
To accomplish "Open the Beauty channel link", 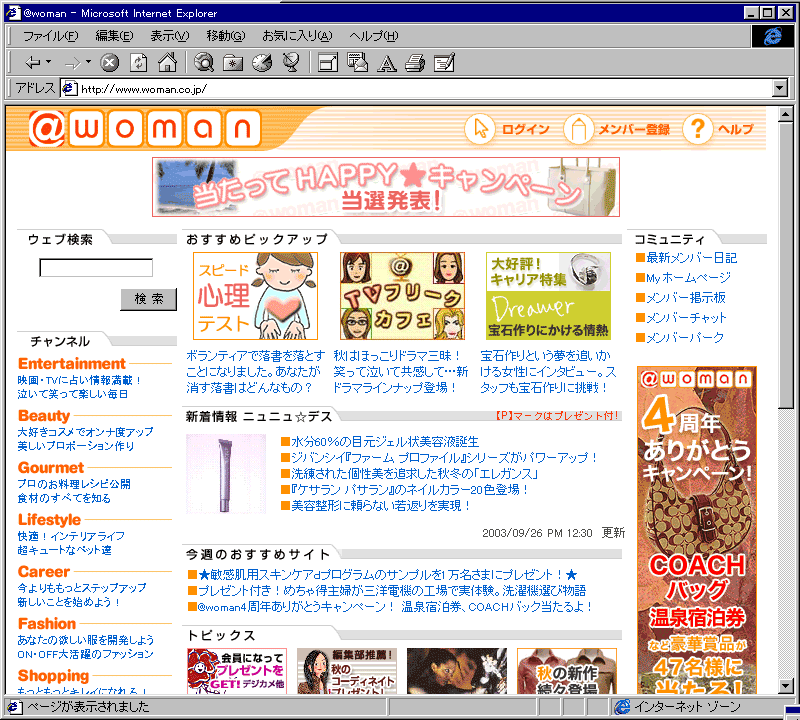I will (x=44, y=416).
